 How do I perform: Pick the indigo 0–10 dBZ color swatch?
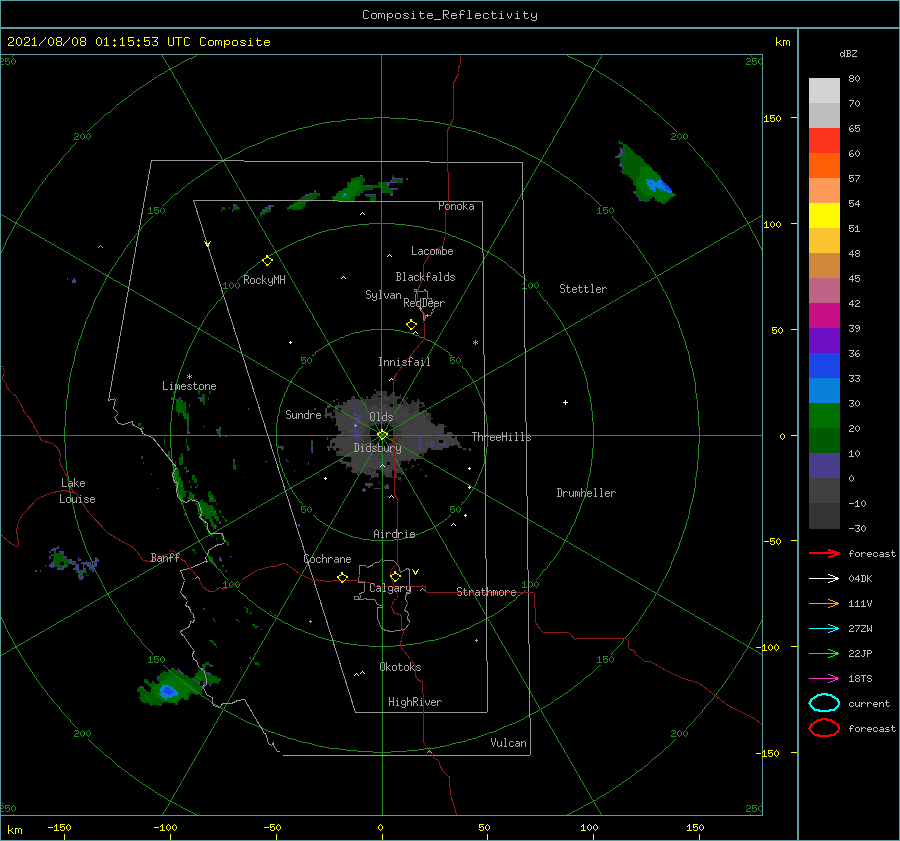click(x=824, y=465)
